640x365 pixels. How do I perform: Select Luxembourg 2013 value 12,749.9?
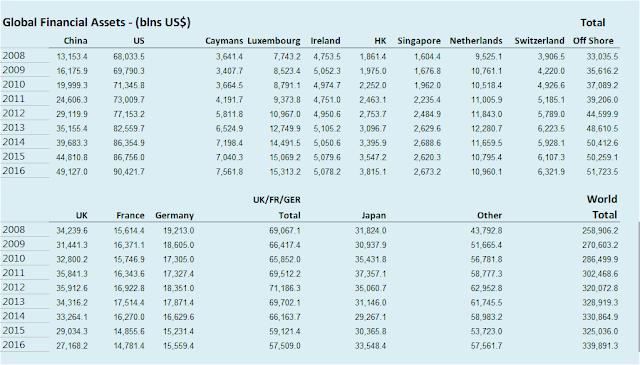[285, 129]
